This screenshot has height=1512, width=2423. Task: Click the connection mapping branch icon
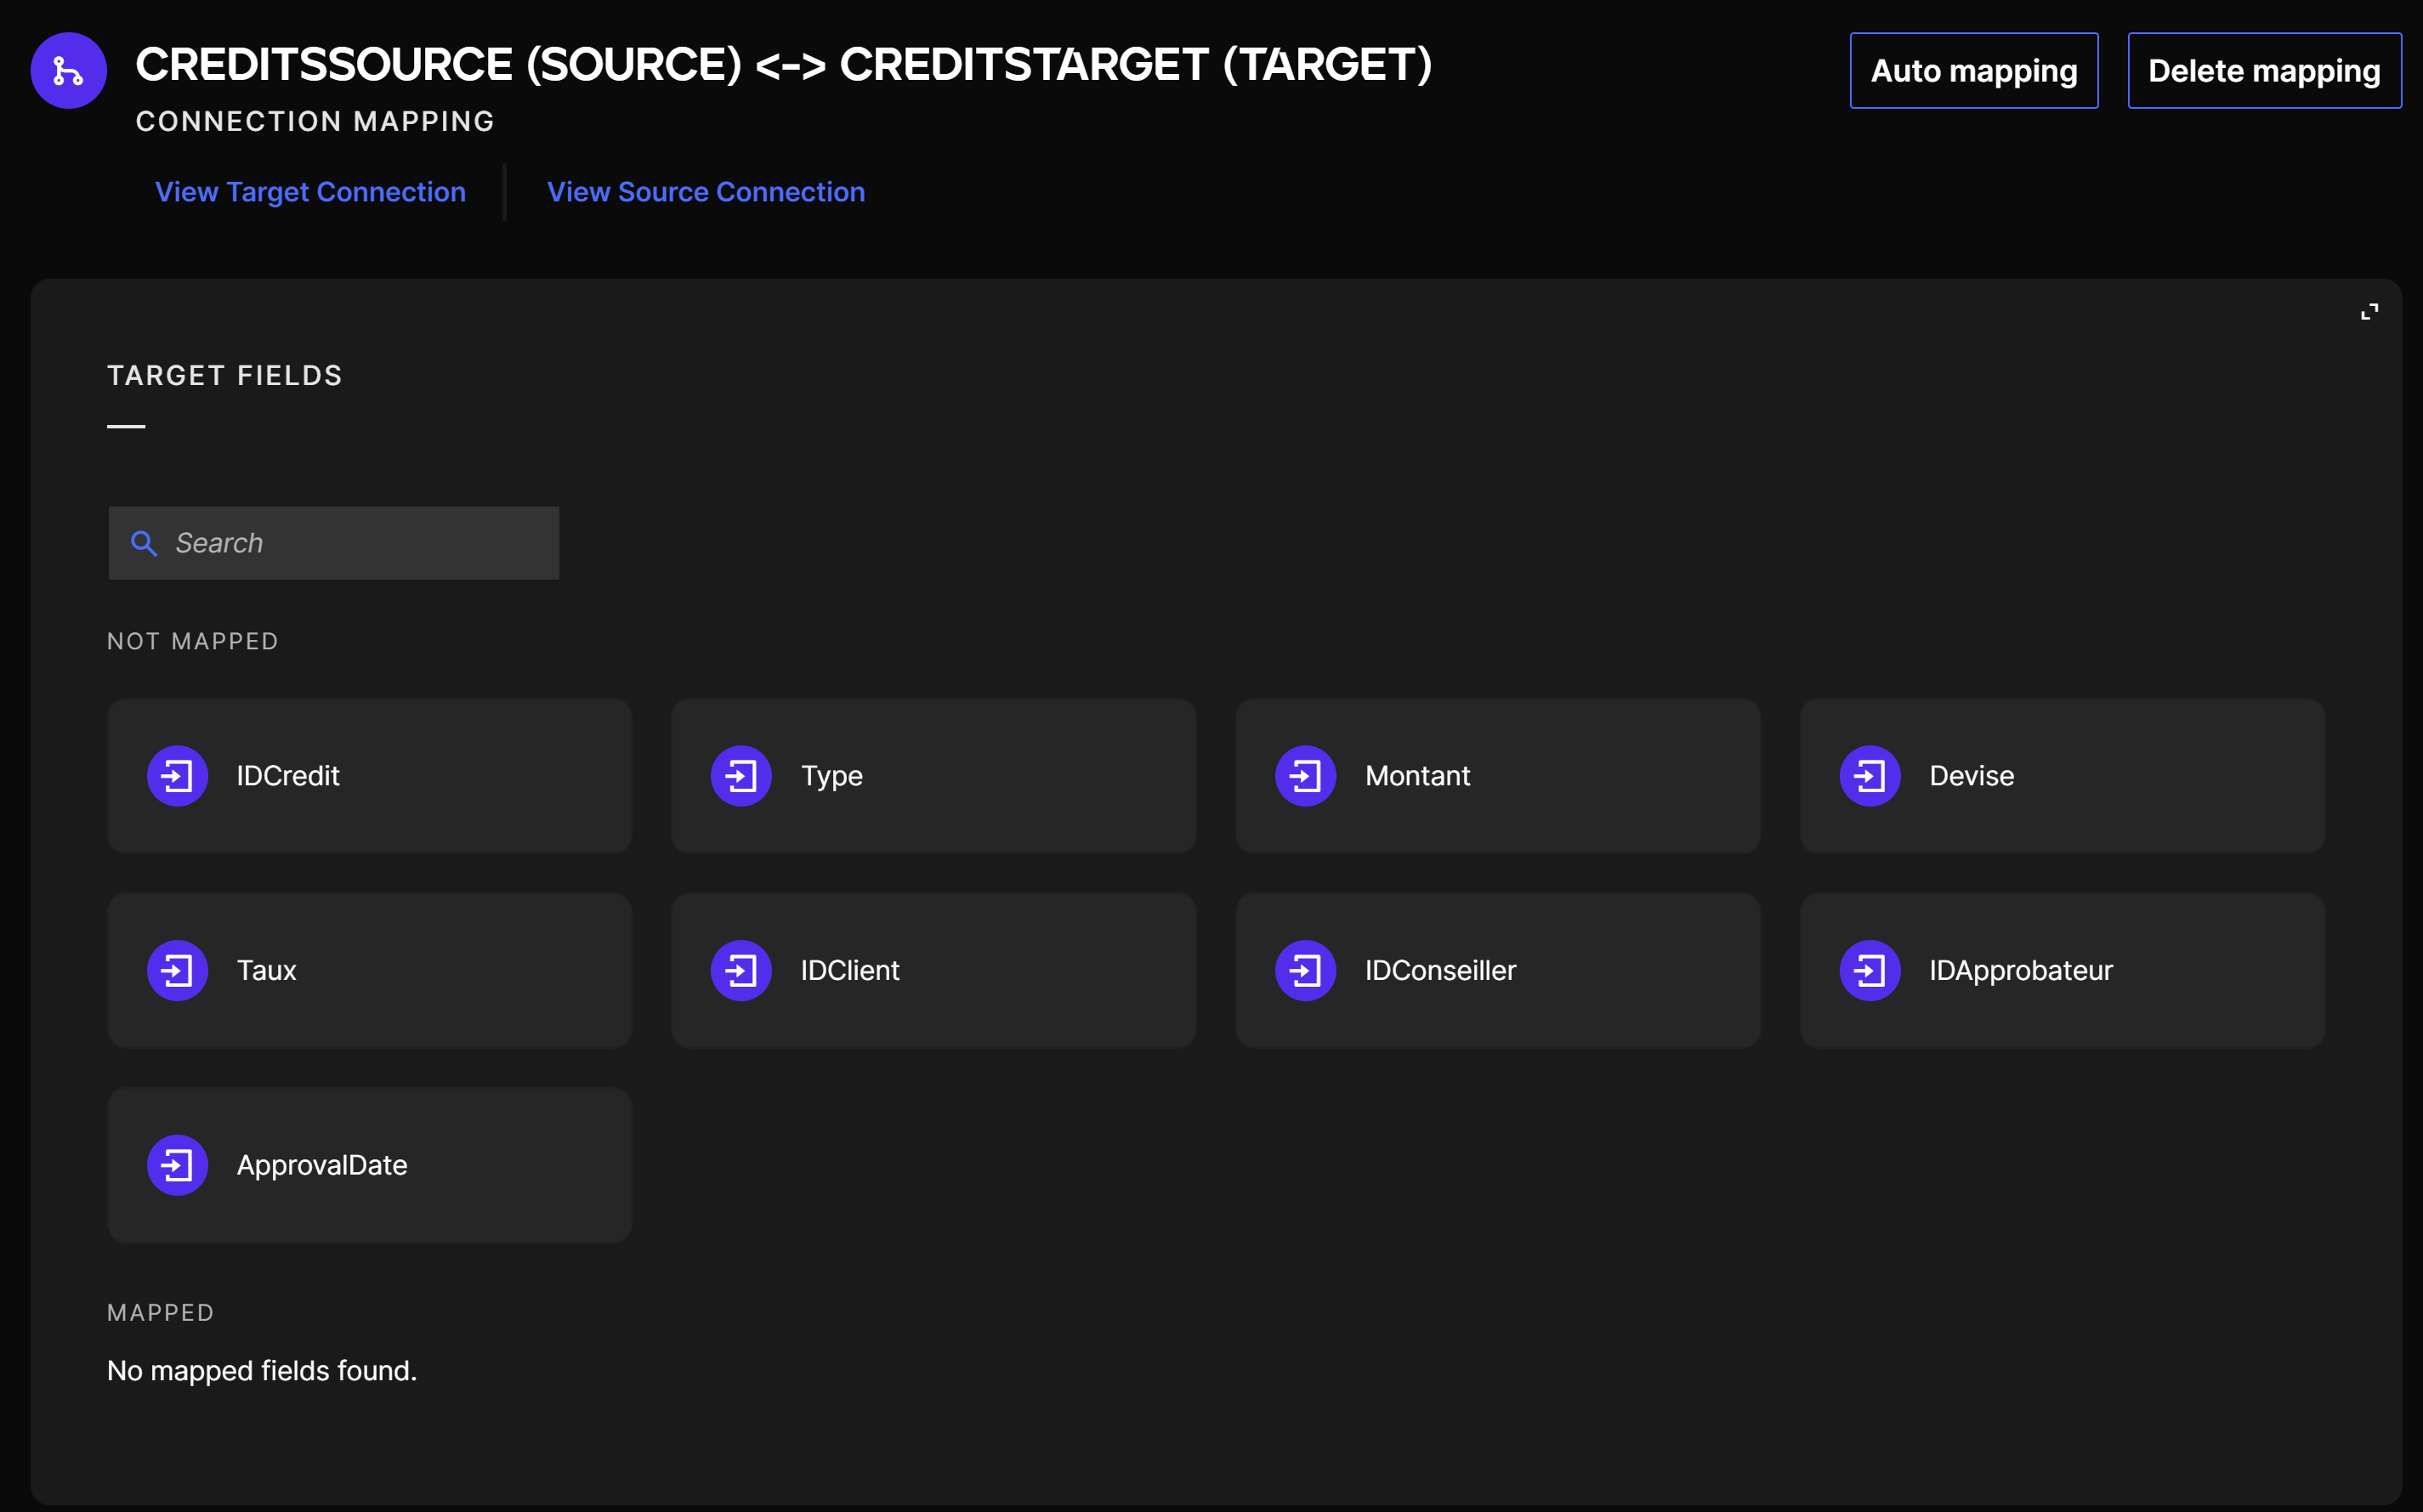coord(68,70)
